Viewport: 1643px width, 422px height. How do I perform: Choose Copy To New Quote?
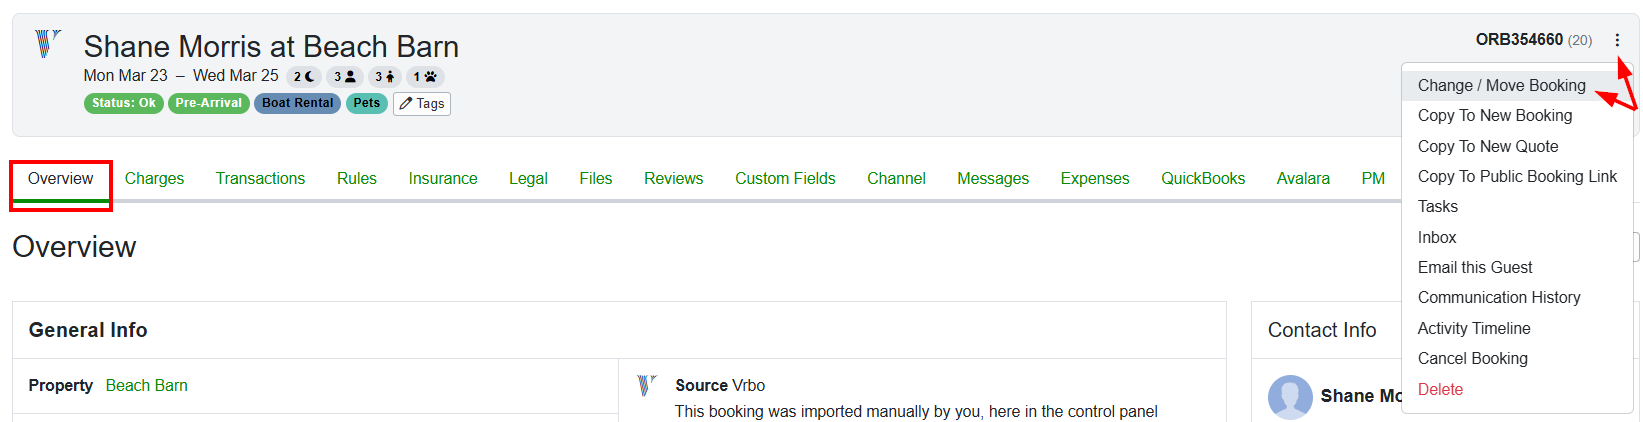[x=1487, y=146]
